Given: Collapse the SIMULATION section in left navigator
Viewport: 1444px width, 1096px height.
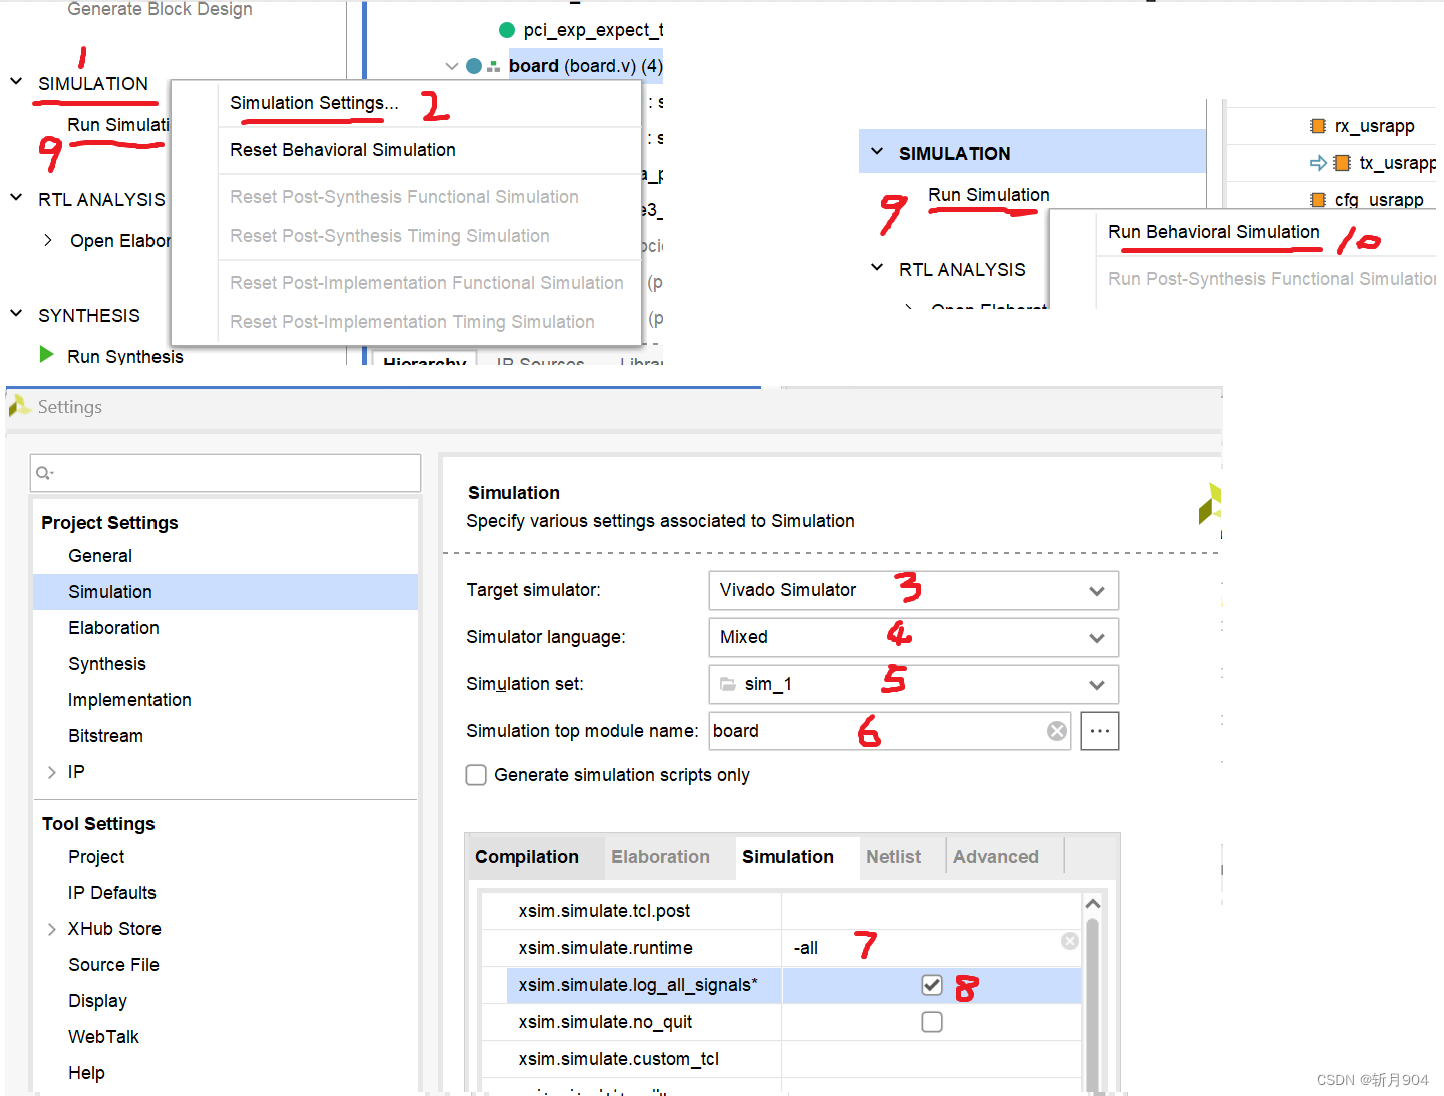Looking at the screenshot, I should (x=16, y=82).
